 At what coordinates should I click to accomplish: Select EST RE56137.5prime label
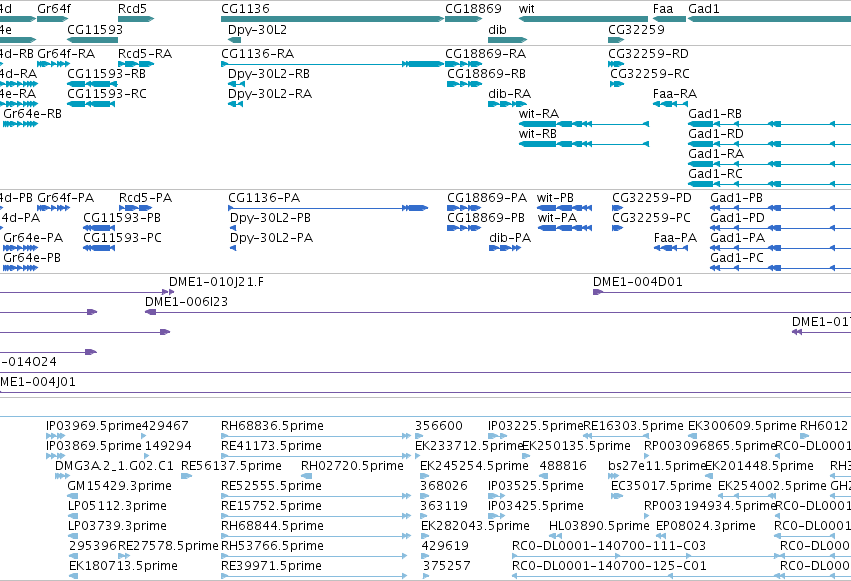pyautogui.click(x=231, y=466)
